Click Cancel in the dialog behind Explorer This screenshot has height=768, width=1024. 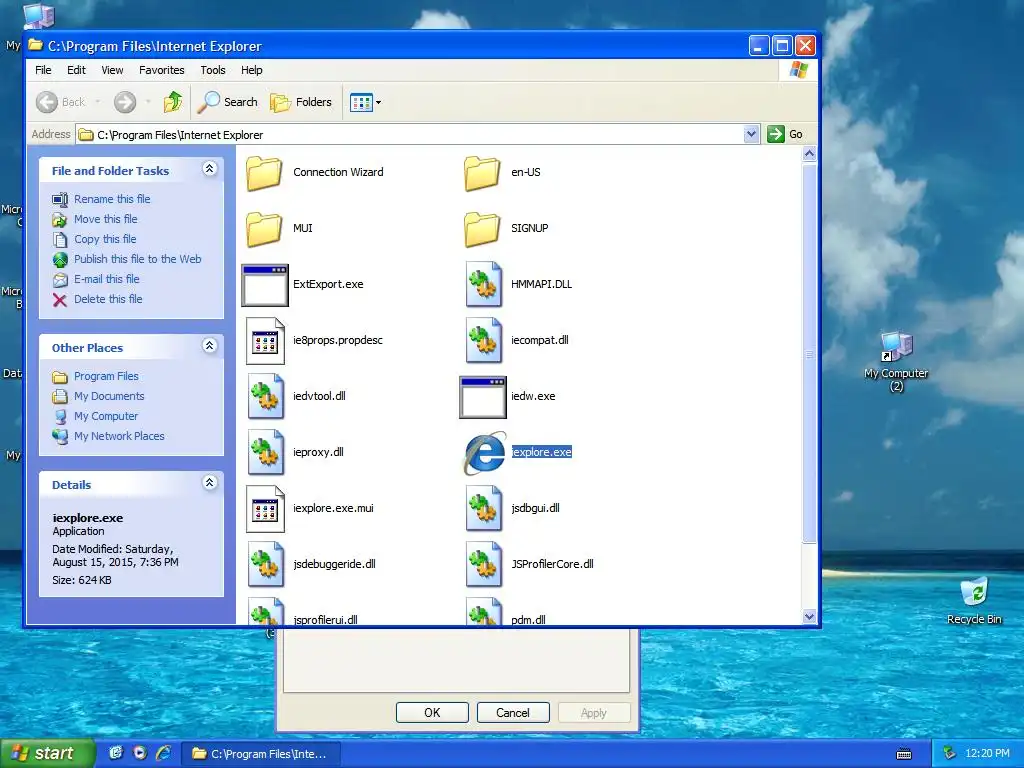point(513,712)
